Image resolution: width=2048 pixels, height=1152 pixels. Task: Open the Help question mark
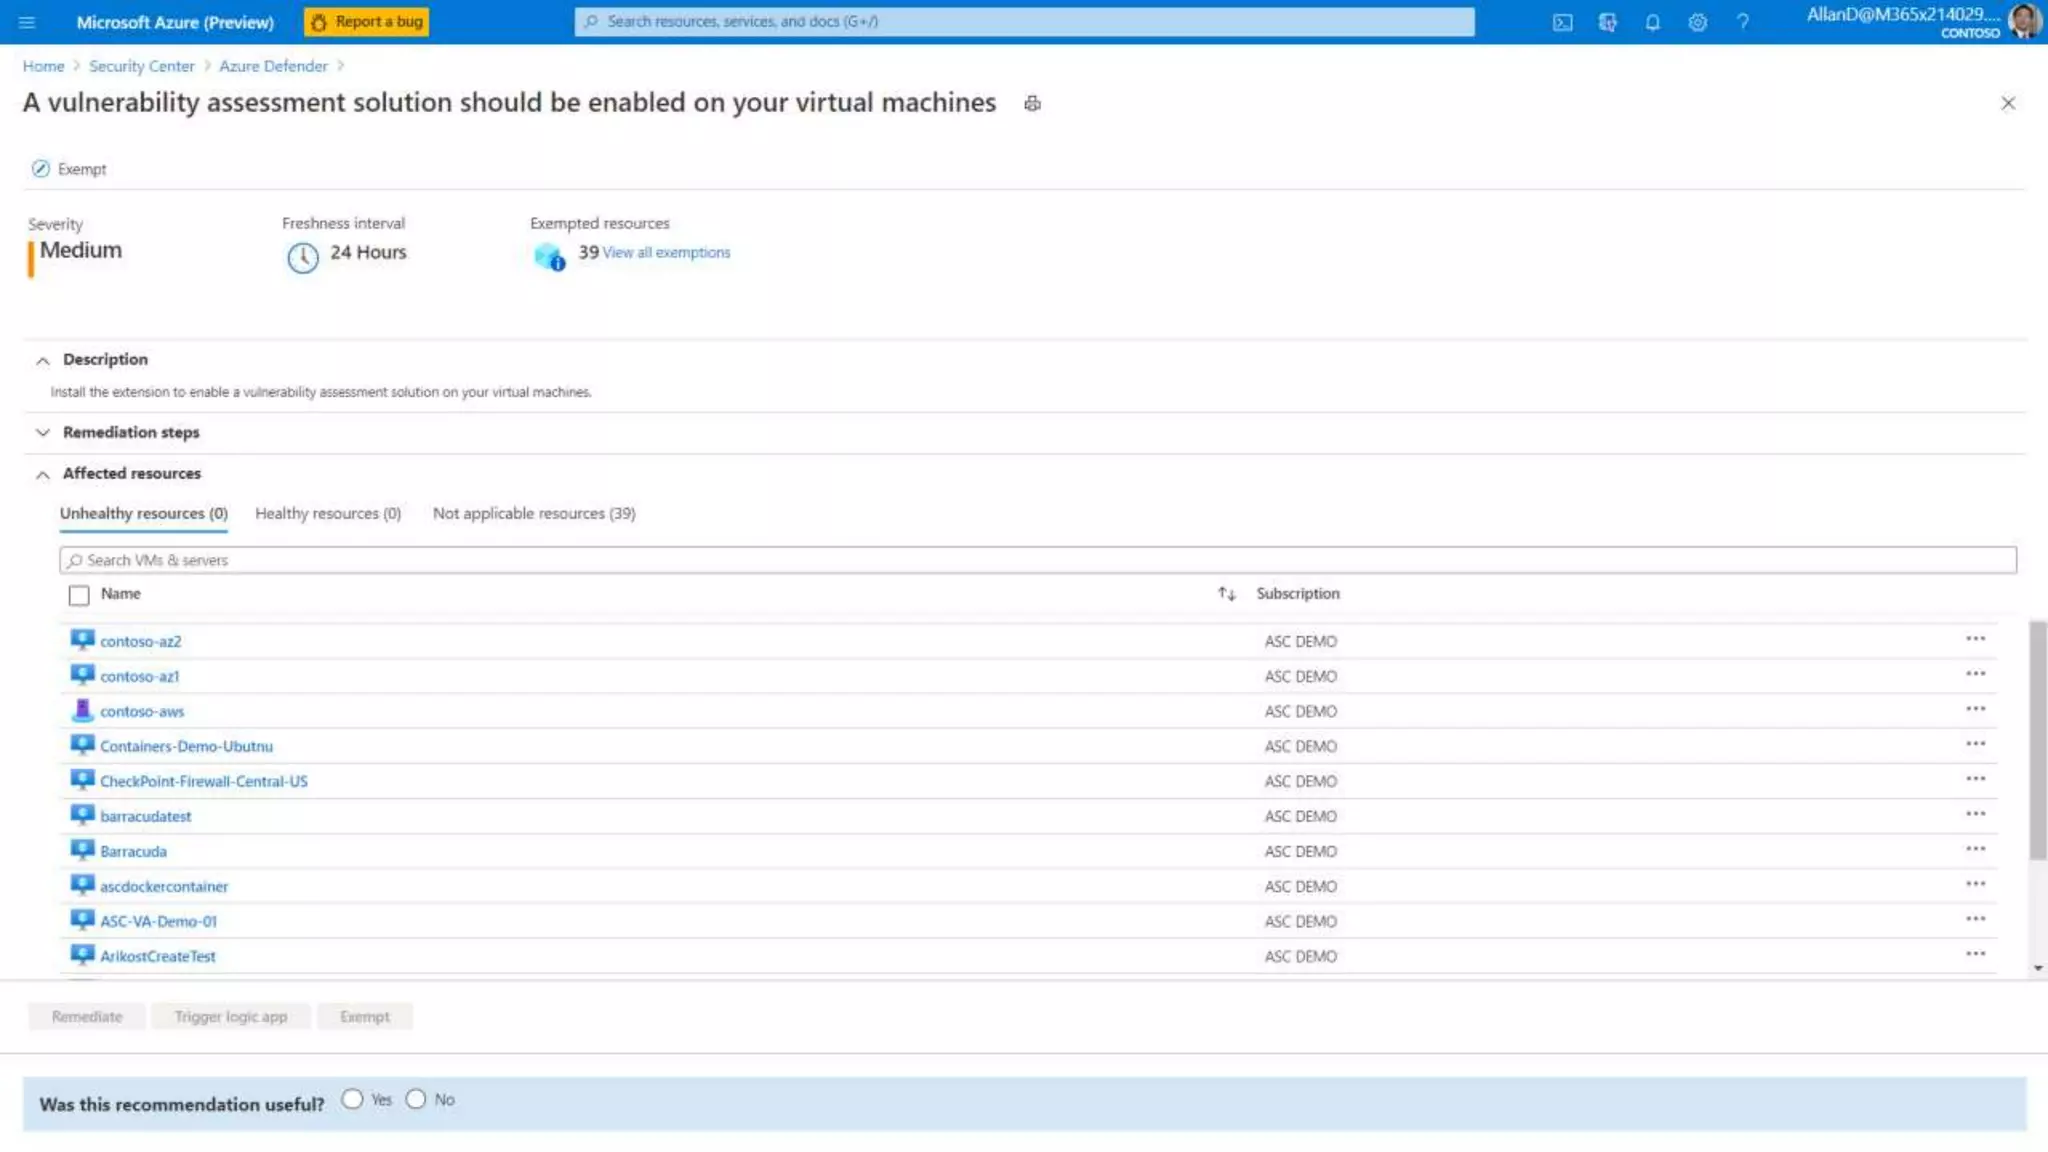(x=1742, y=22)
